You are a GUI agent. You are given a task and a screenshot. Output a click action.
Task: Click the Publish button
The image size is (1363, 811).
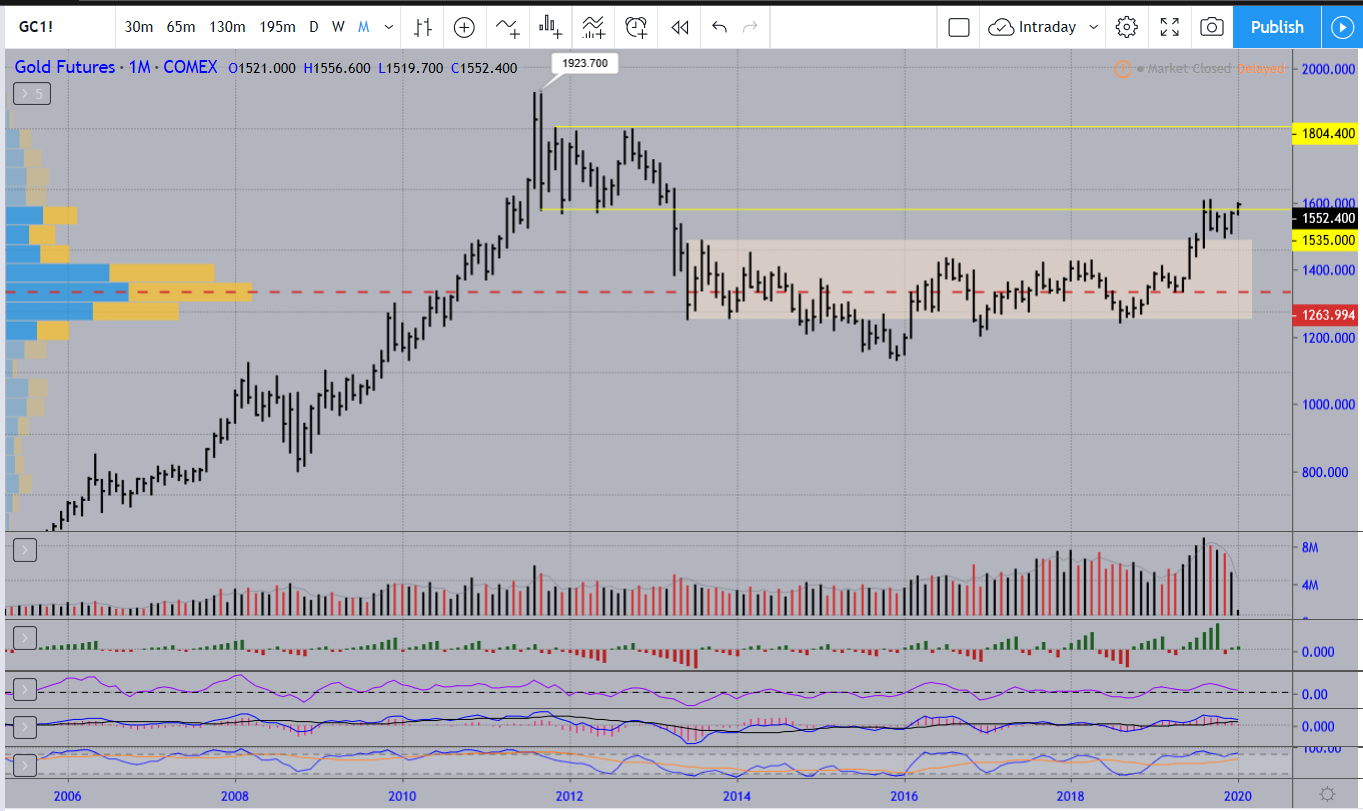(1276, 27)
